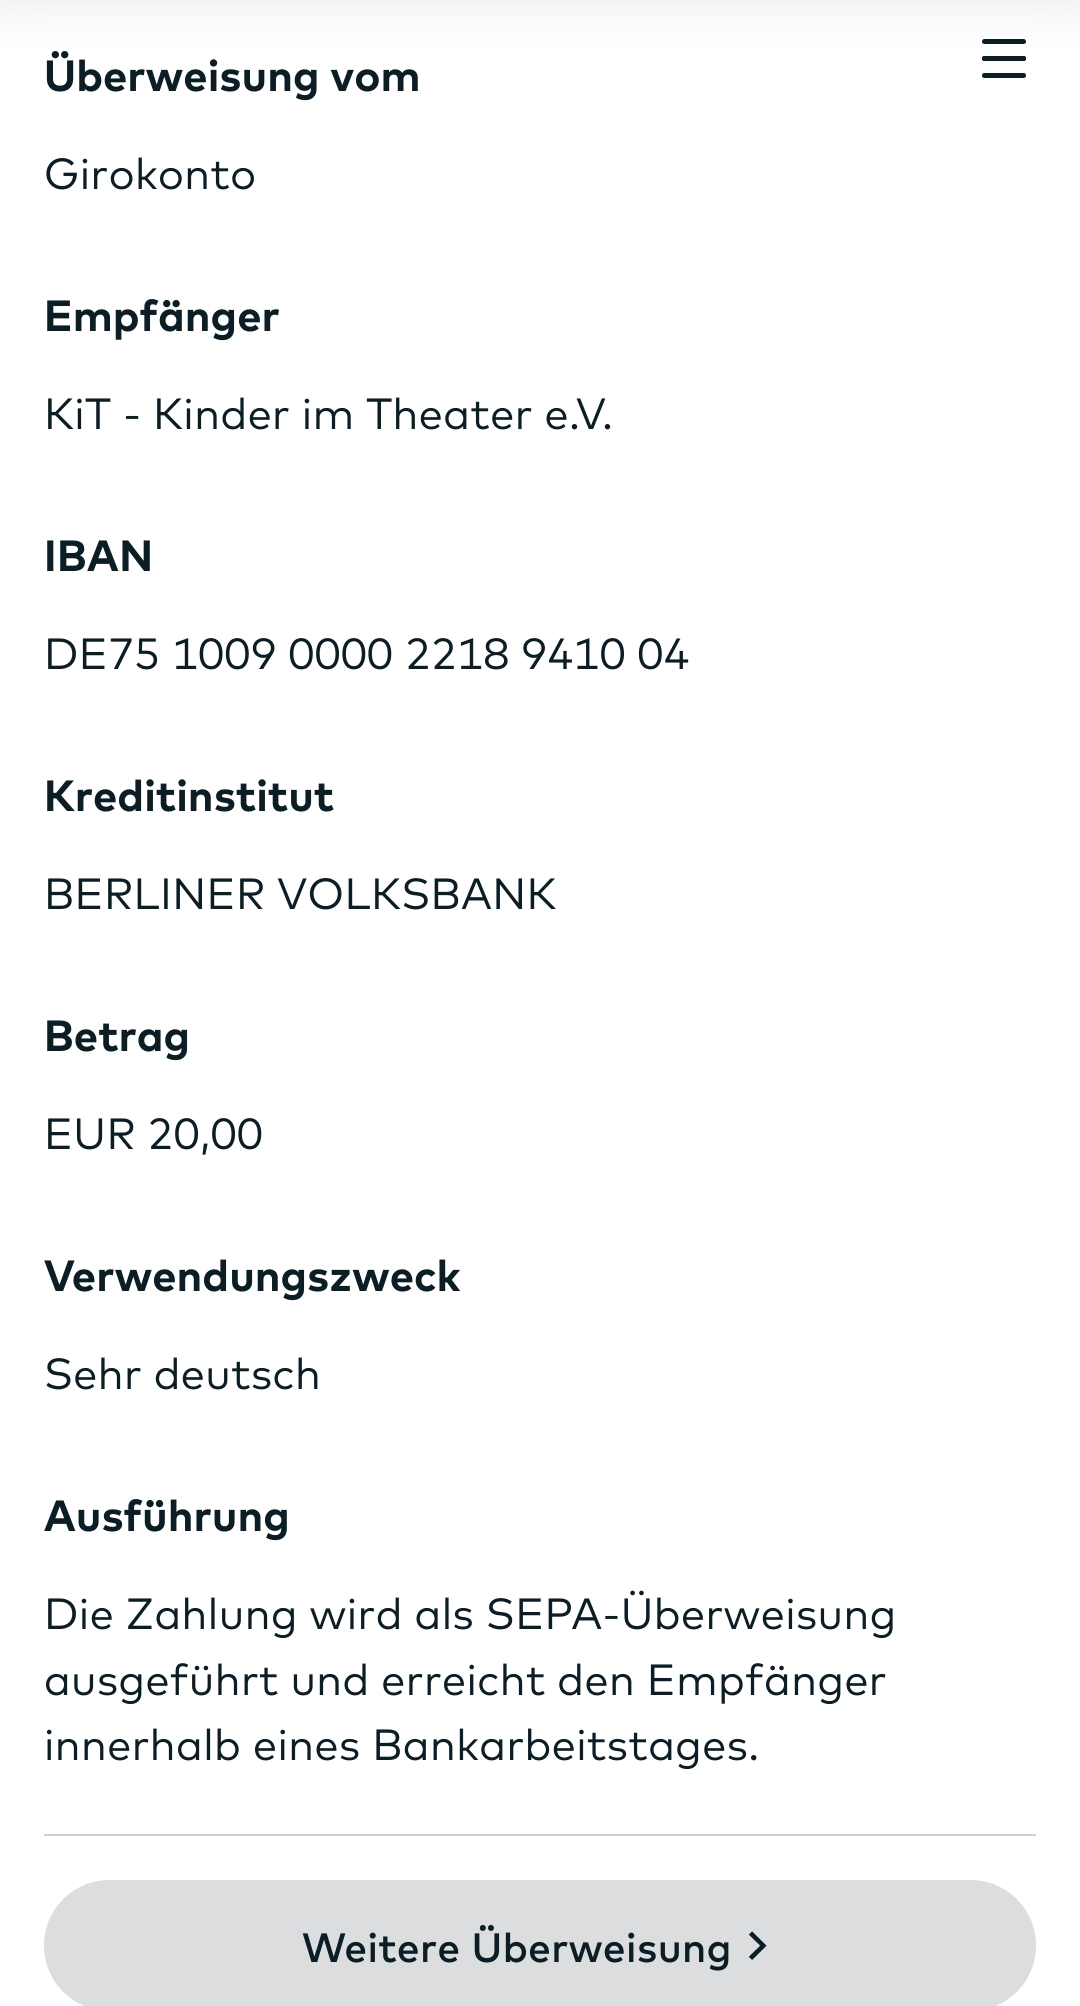Tap the IBAN number starting with DE75

pos(366,655)
